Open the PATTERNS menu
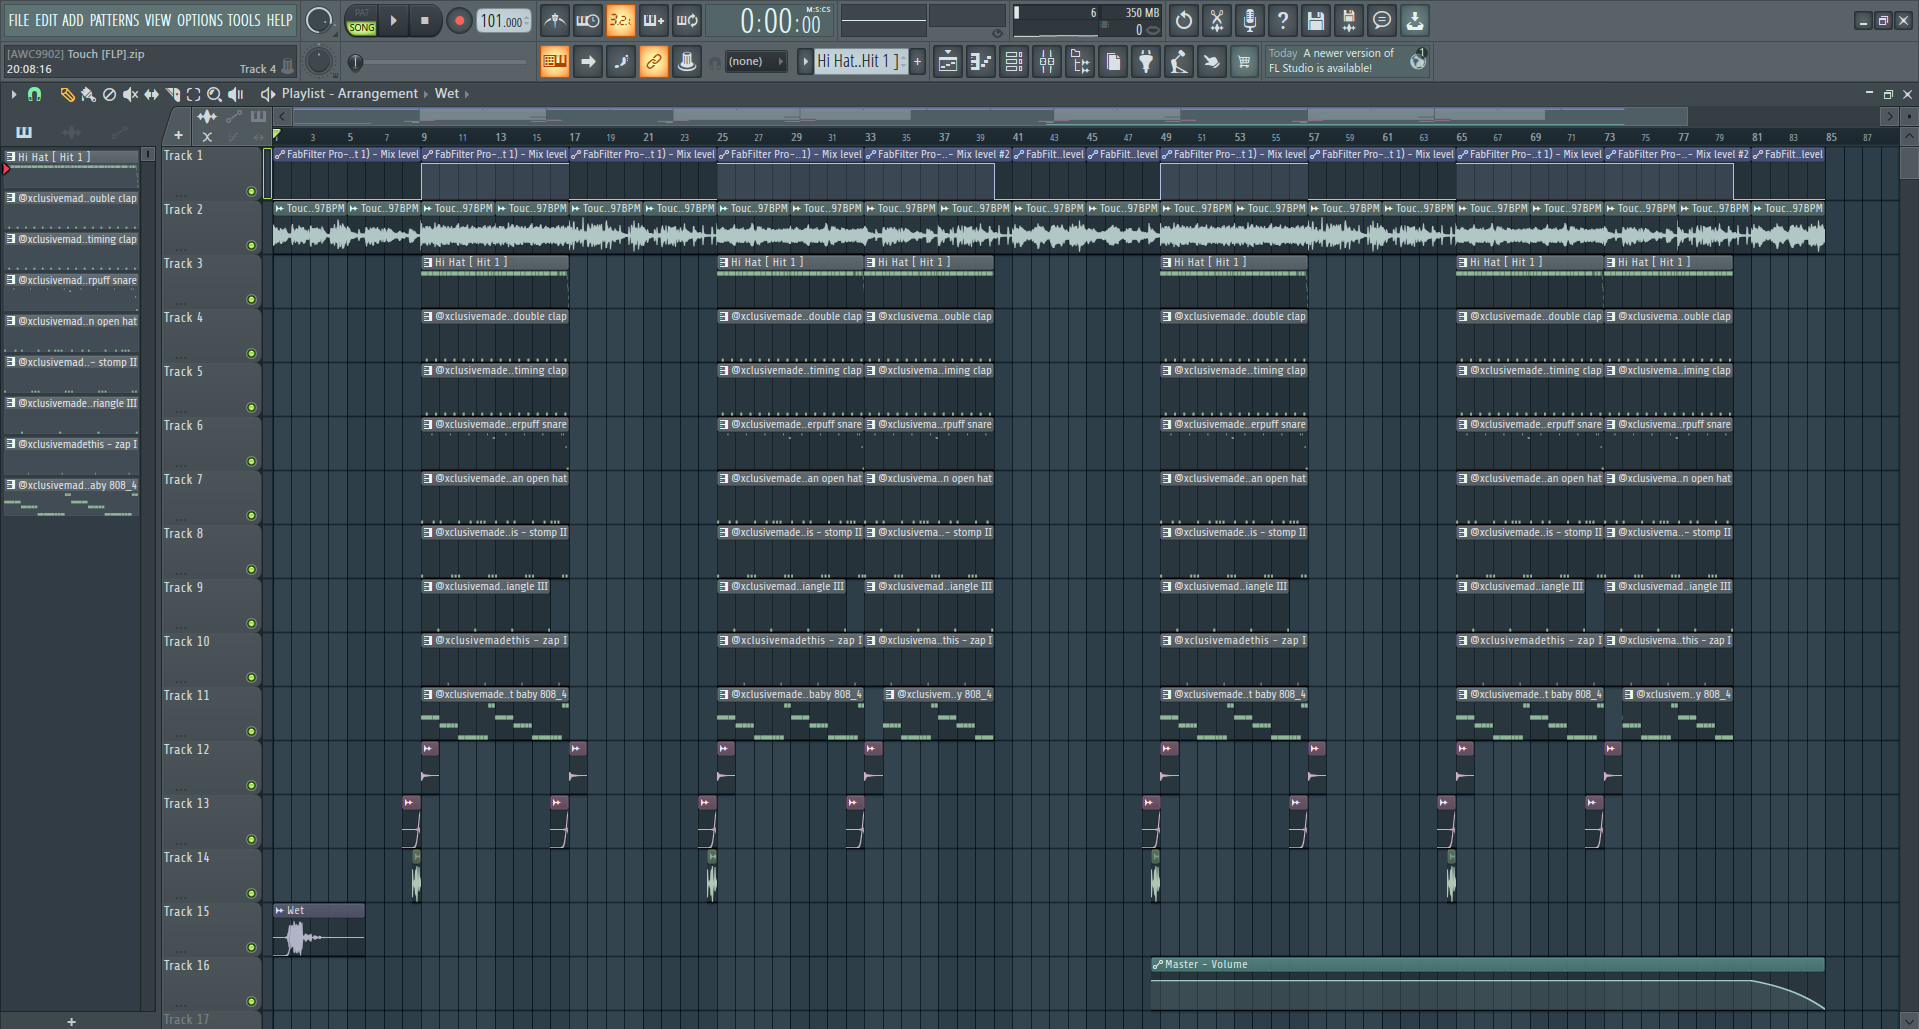 pos(114,20)
